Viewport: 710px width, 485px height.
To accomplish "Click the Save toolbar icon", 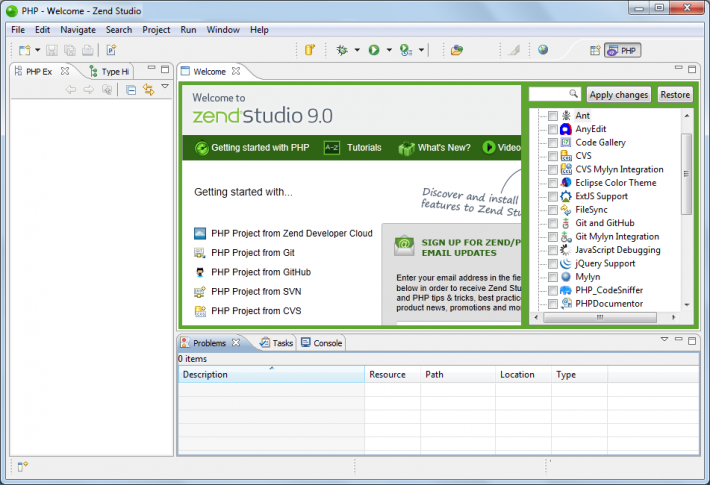I will [x=52, y=50].
